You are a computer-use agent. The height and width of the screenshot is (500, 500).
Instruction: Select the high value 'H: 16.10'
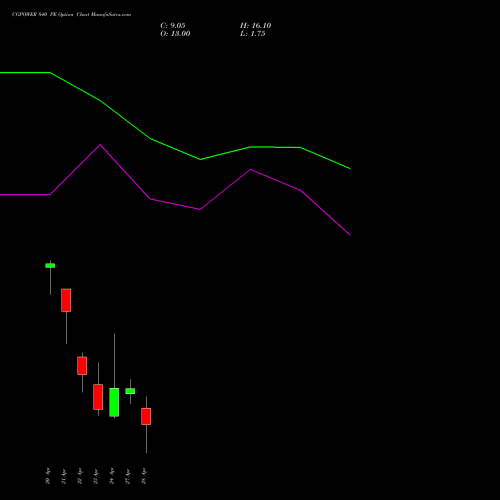tap(256, 26)
